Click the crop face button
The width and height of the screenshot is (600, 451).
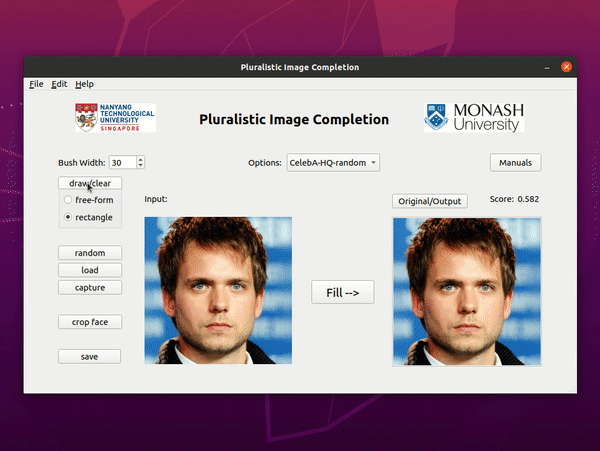(90, 322)
